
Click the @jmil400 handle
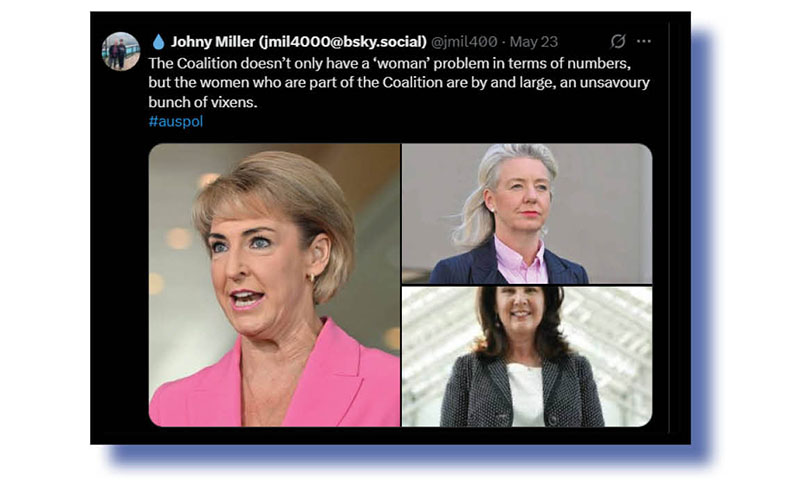[x=464, y=42]
